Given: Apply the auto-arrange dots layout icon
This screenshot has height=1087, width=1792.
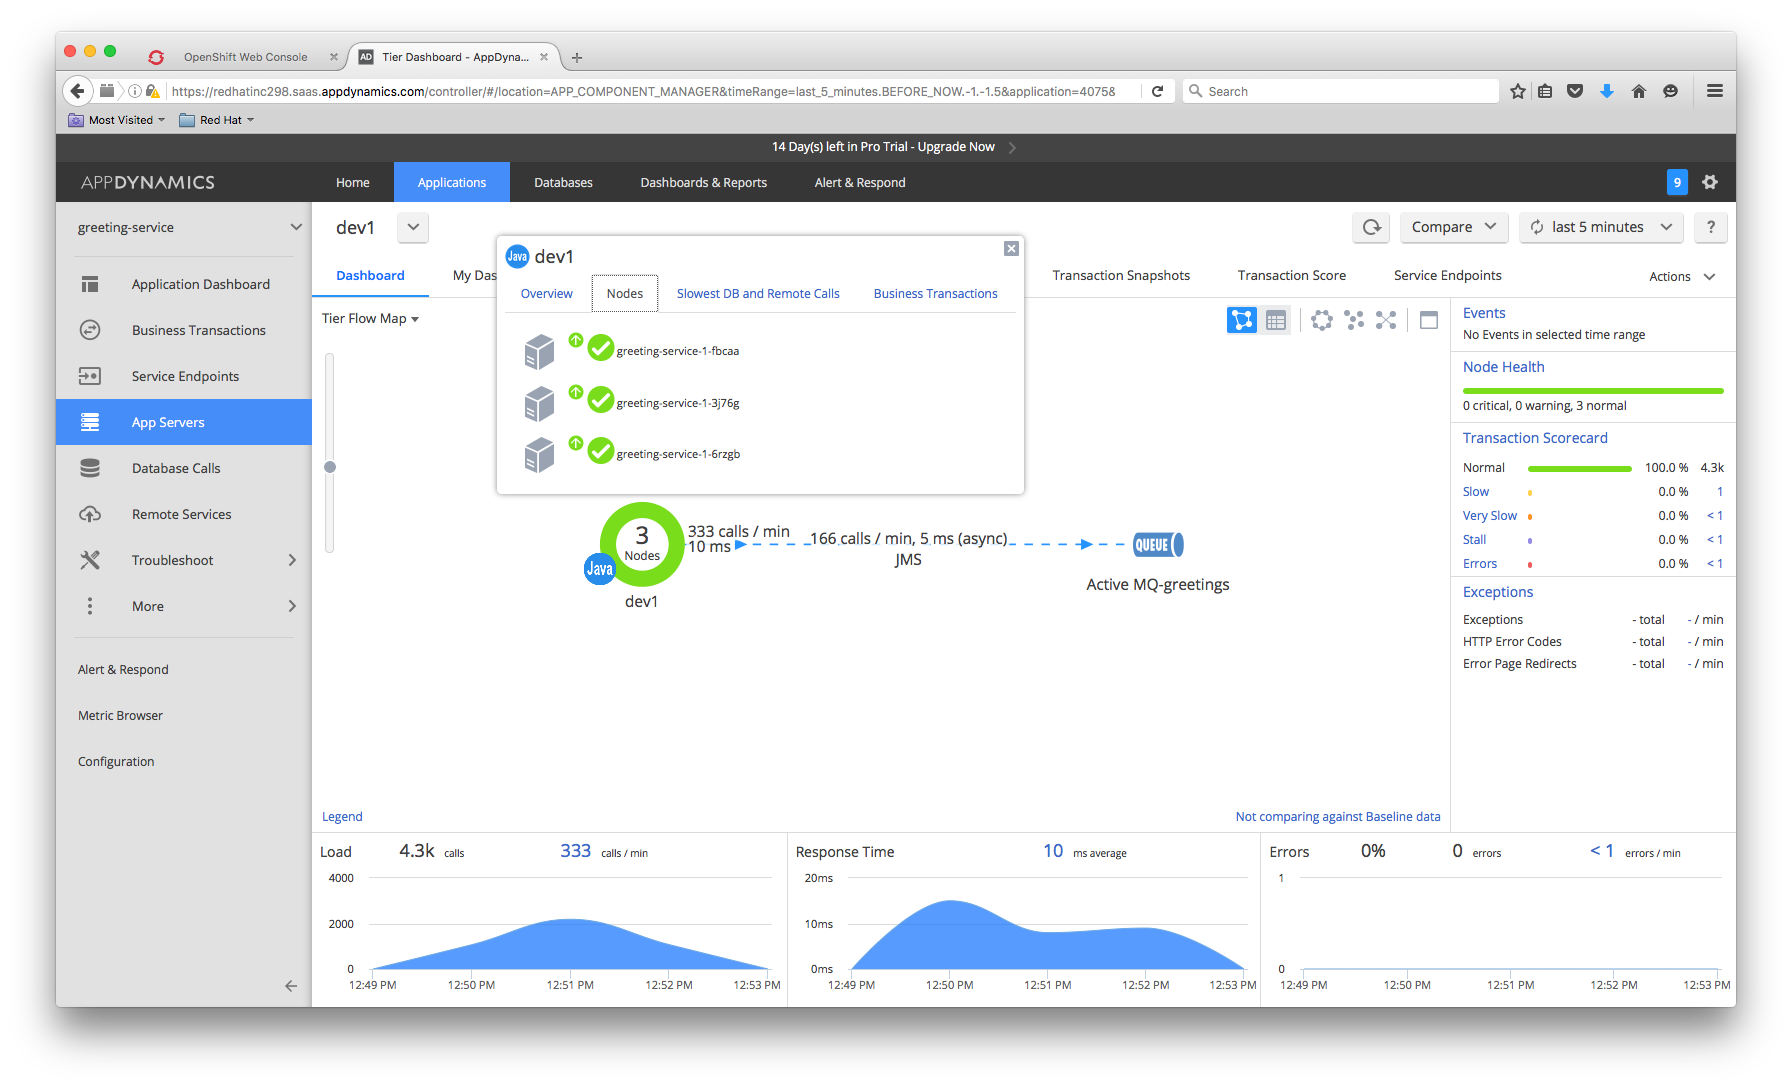Looking at the screenshot, I should click(x=1354, y=320).
